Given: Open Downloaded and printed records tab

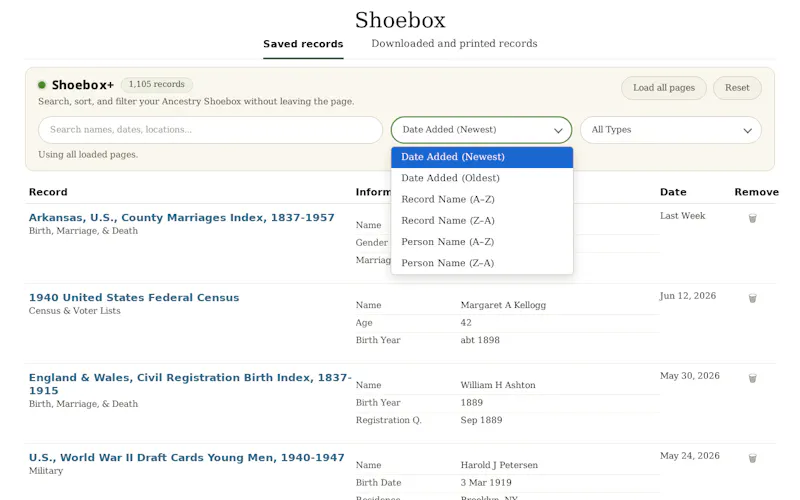Looking at the screenshot, I should click(454, 44).
